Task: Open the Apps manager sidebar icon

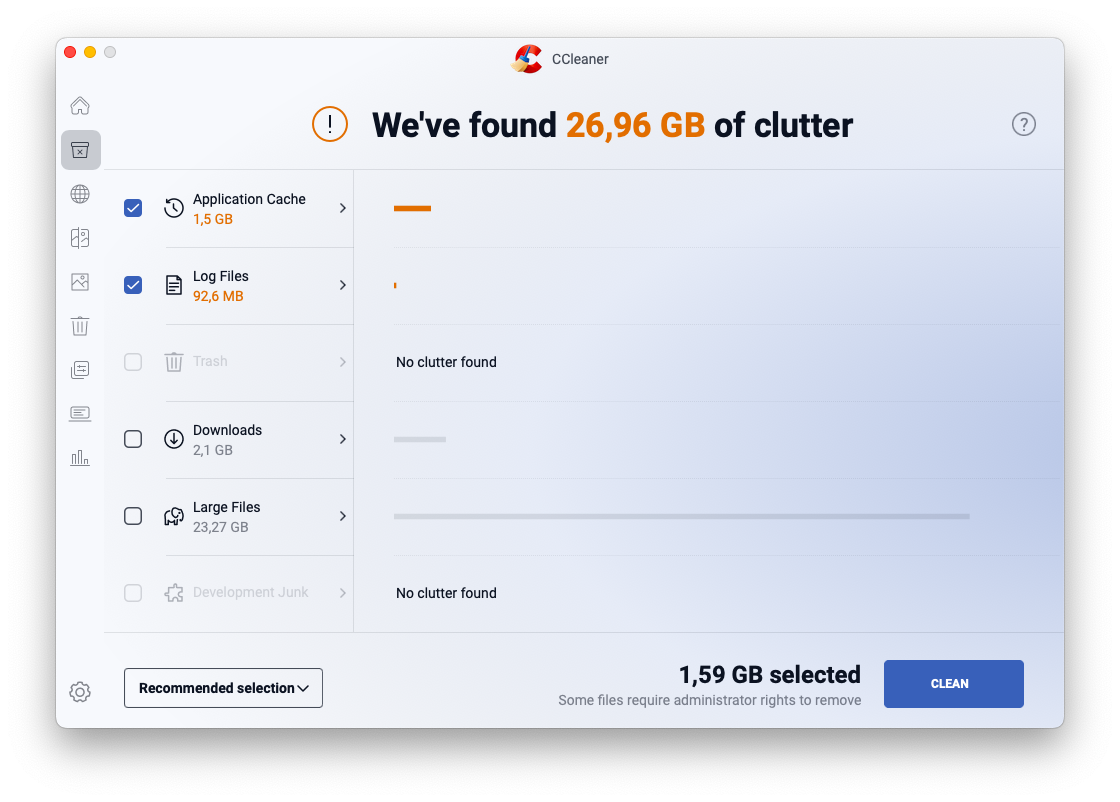Action: coord(80,369)
